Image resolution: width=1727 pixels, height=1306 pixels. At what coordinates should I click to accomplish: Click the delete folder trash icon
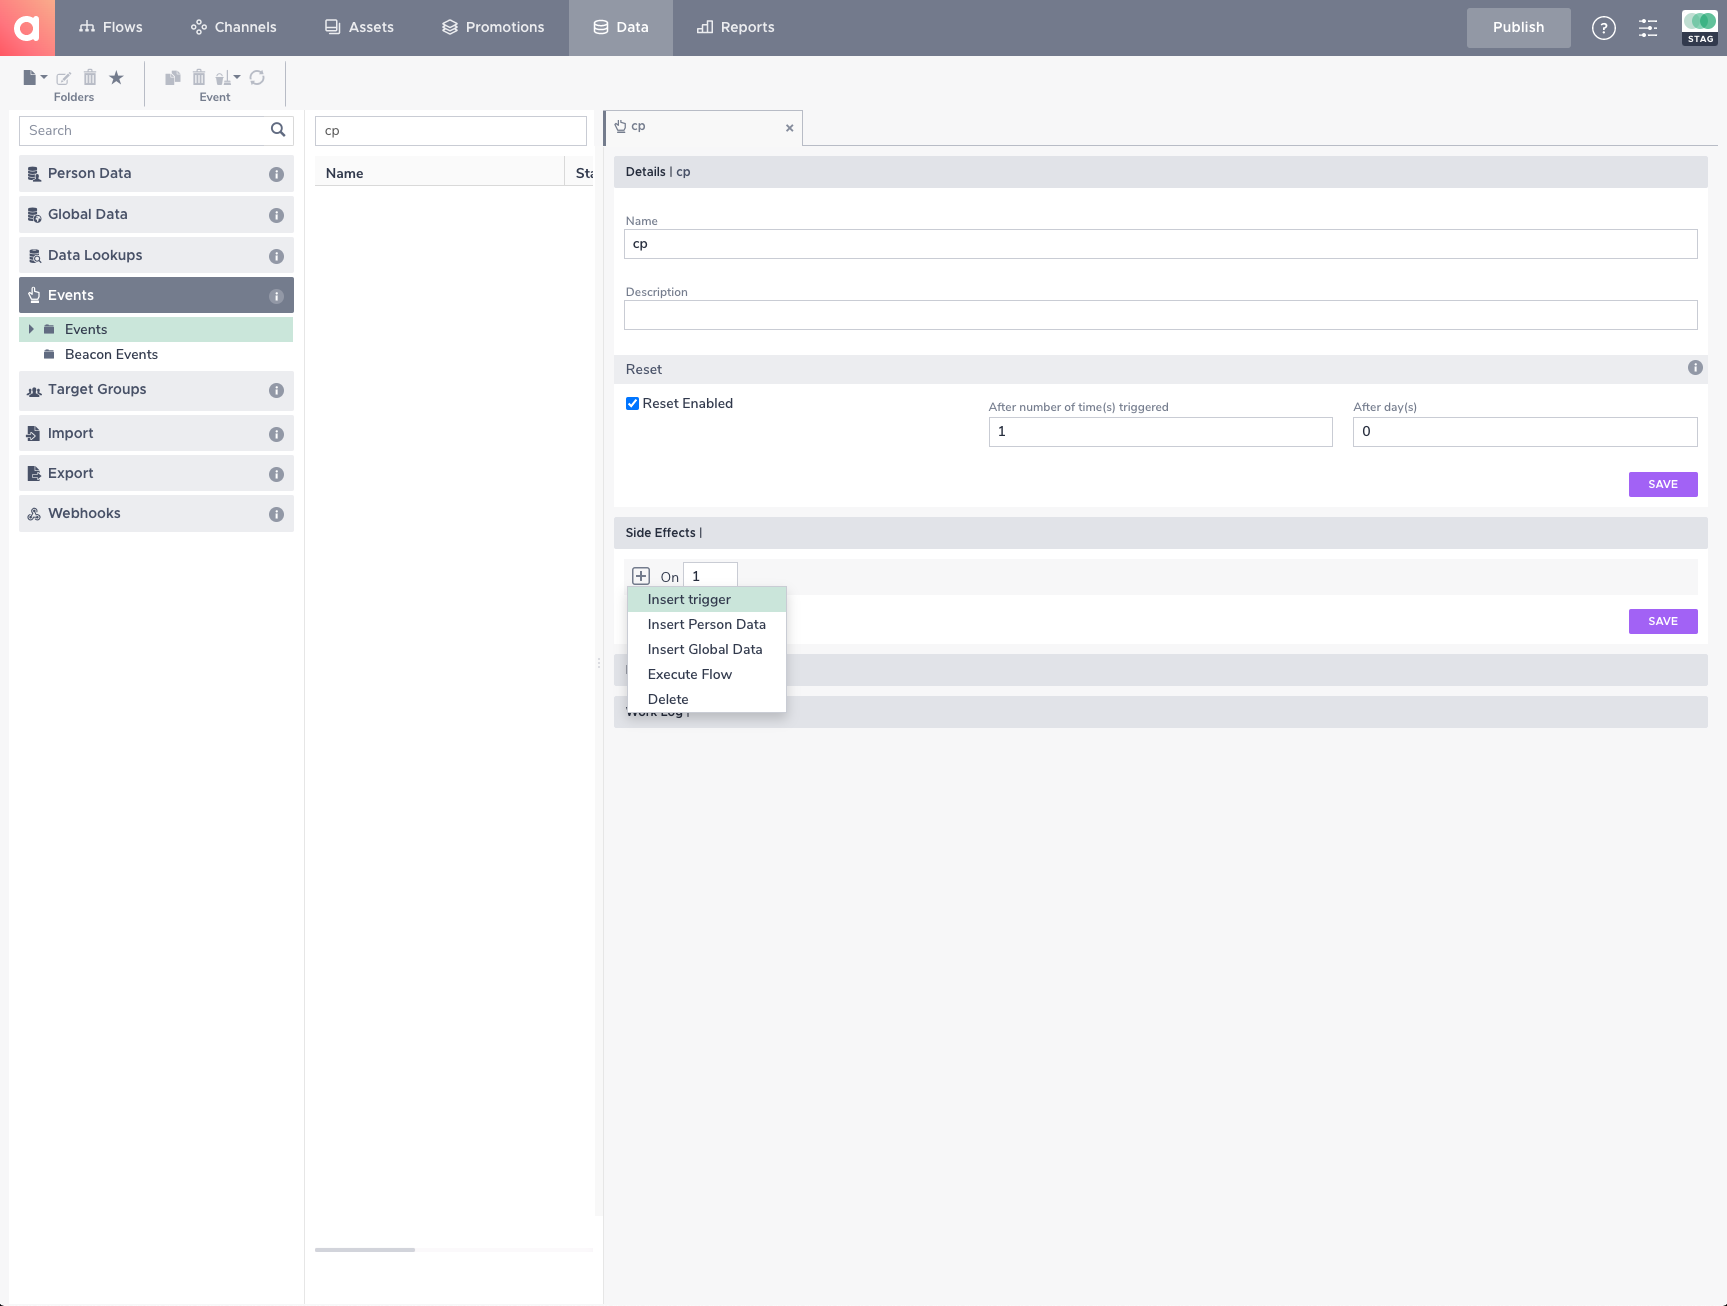pyautogui.click(x=90, y=77)
